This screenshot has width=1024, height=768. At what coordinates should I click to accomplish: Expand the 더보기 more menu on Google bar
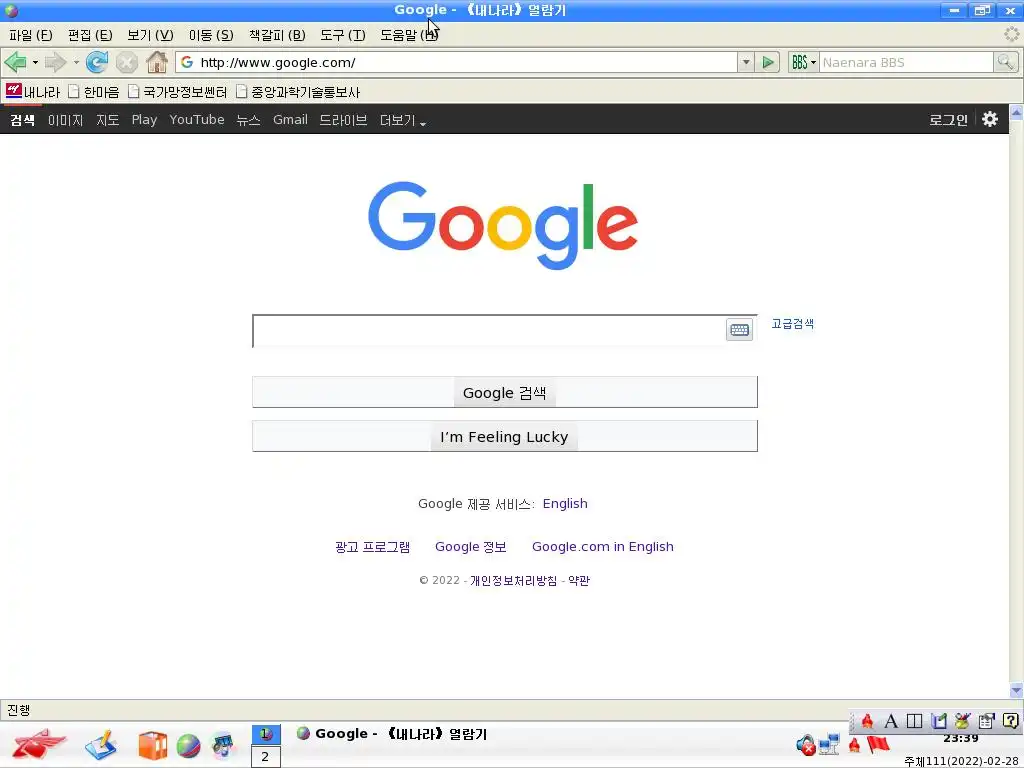coord(402,120)
